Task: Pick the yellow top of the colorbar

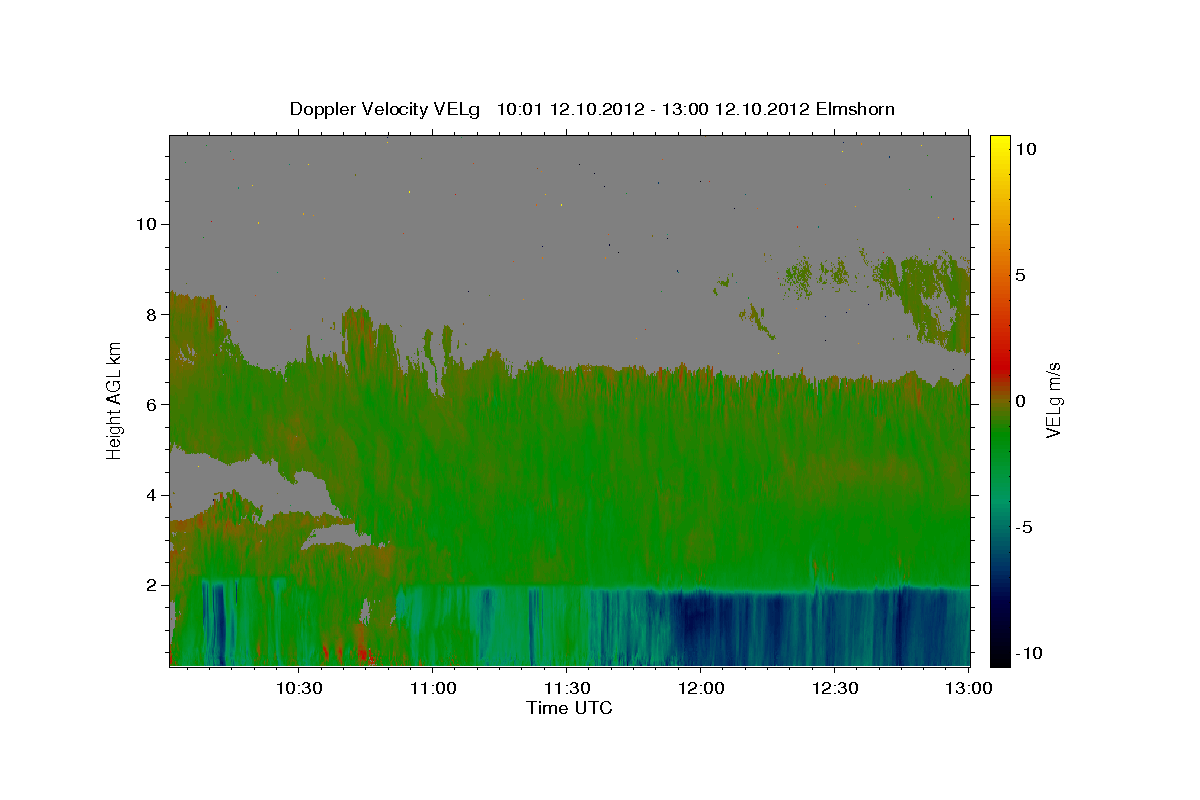Action: tap(999, 145)
